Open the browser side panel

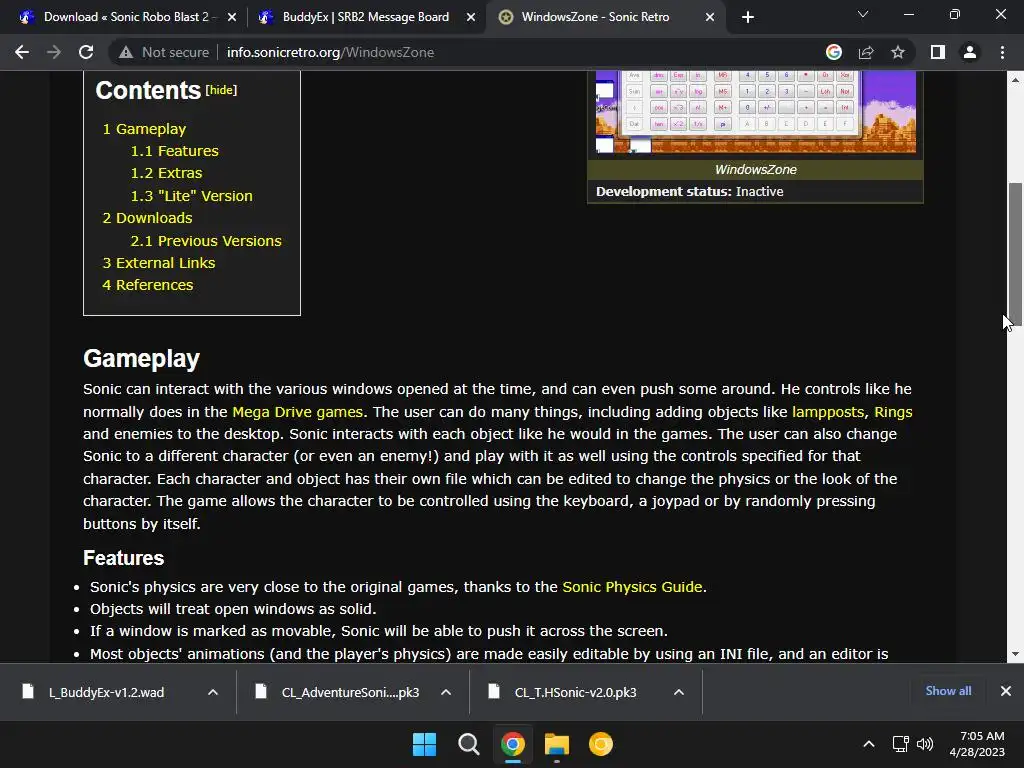coord(938,52)
